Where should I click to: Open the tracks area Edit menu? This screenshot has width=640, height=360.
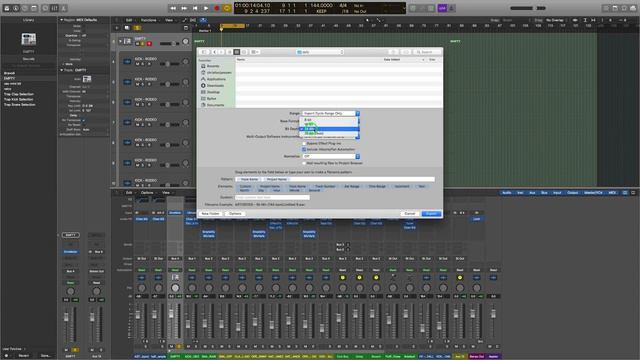click(129, 20)
